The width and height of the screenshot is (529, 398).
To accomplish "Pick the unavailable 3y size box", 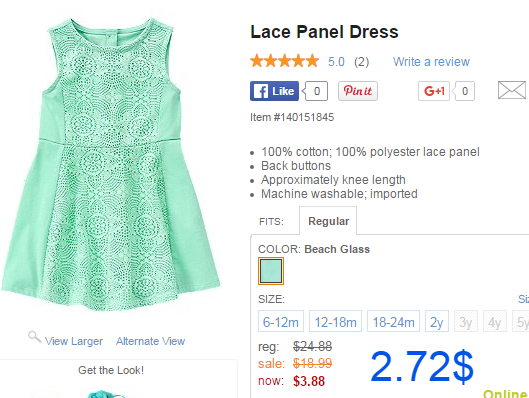I will [x=466, y=321].
